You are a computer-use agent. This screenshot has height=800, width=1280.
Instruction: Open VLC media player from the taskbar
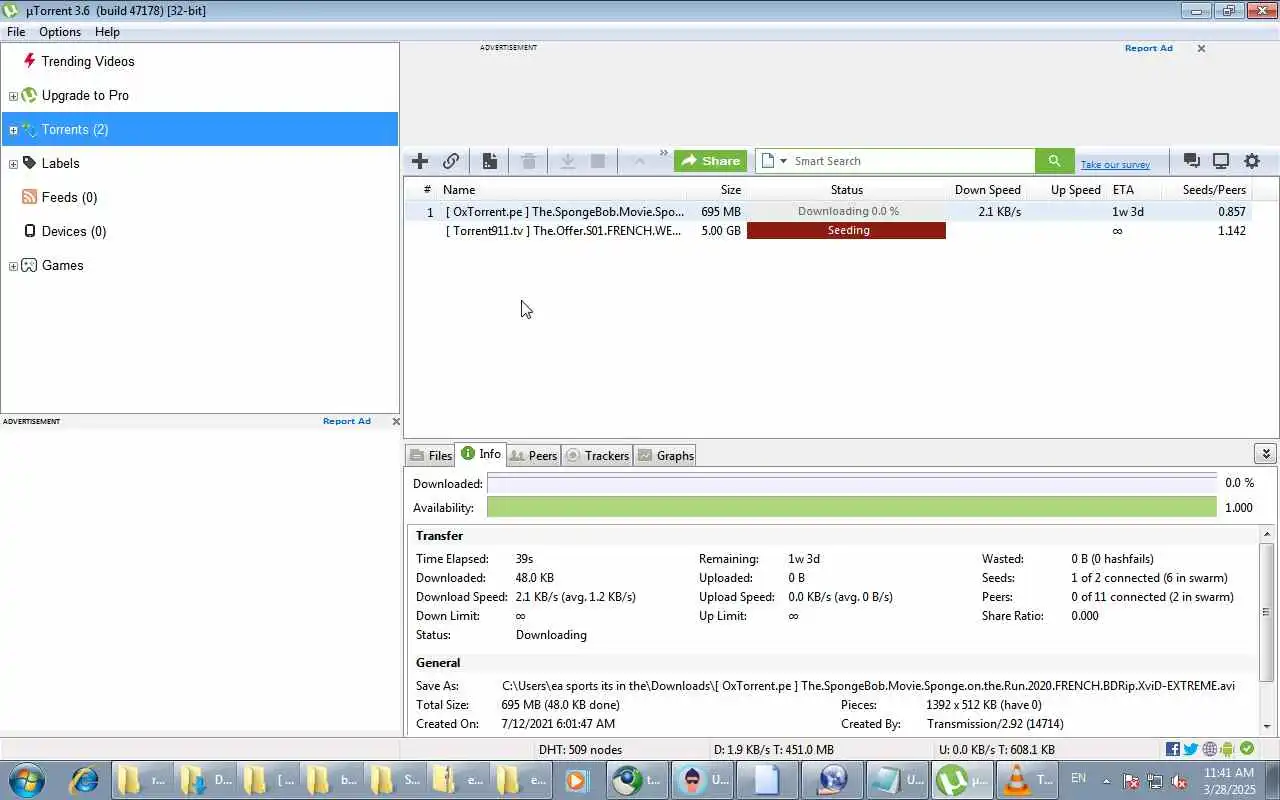pos(1027,780)
